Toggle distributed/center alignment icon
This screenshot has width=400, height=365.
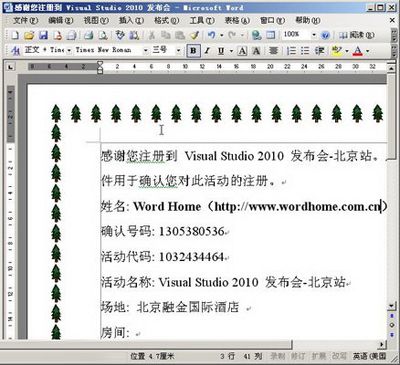coord(273,51)
